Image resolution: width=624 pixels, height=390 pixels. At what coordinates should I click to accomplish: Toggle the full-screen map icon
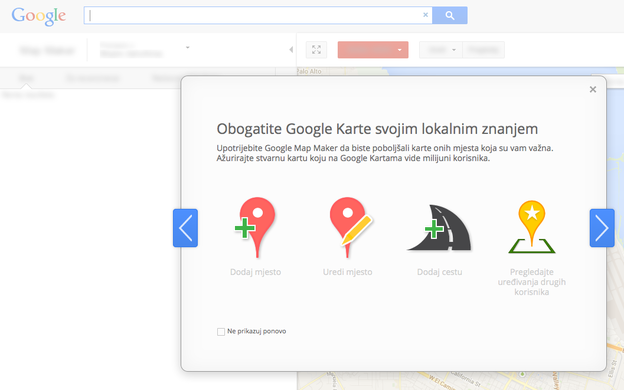(316, 50)
